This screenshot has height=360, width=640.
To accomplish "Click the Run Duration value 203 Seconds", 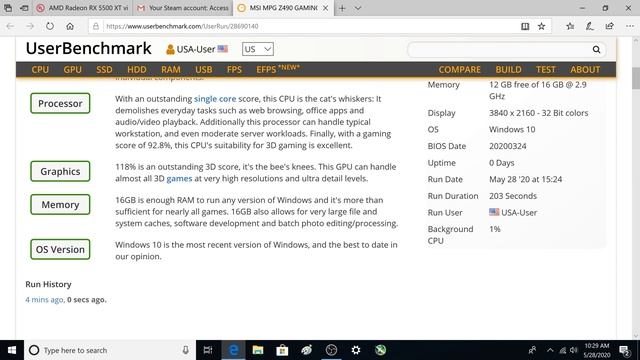I will [x=513, y=196].
